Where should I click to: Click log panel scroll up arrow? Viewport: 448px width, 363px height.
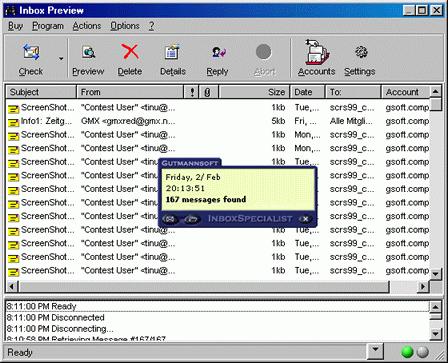pos(436,306)
